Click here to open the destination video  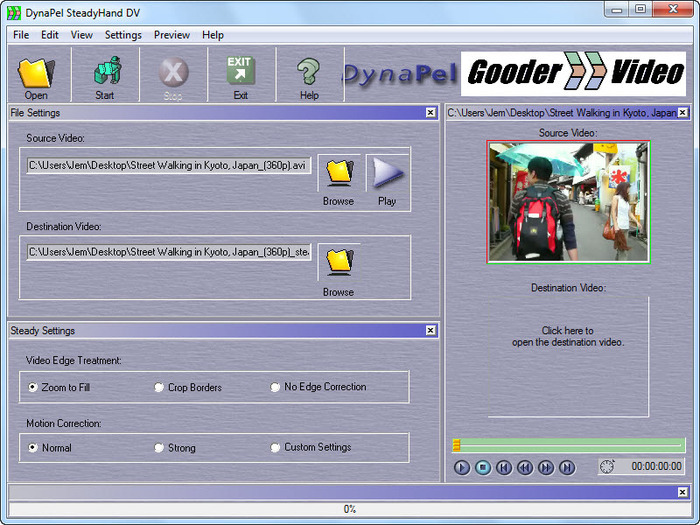568,336
